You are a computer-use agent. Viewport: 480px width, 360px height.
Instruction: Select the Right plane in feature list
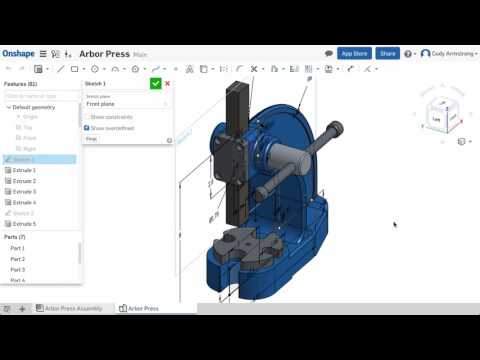pos(26,149)
